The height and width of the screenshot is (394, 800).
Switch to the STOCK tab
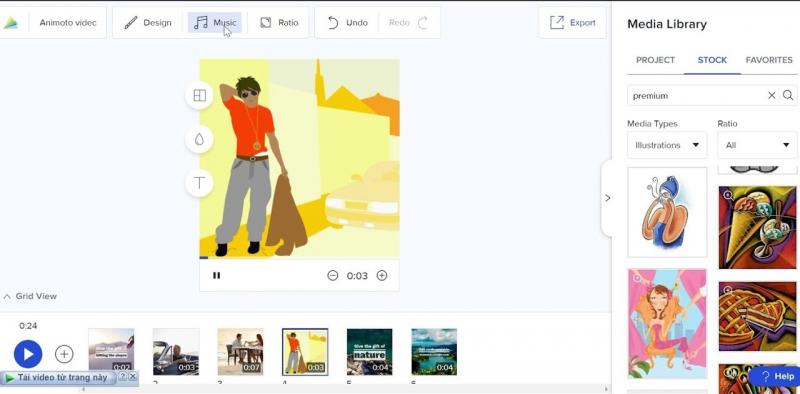tap(712, 60)
